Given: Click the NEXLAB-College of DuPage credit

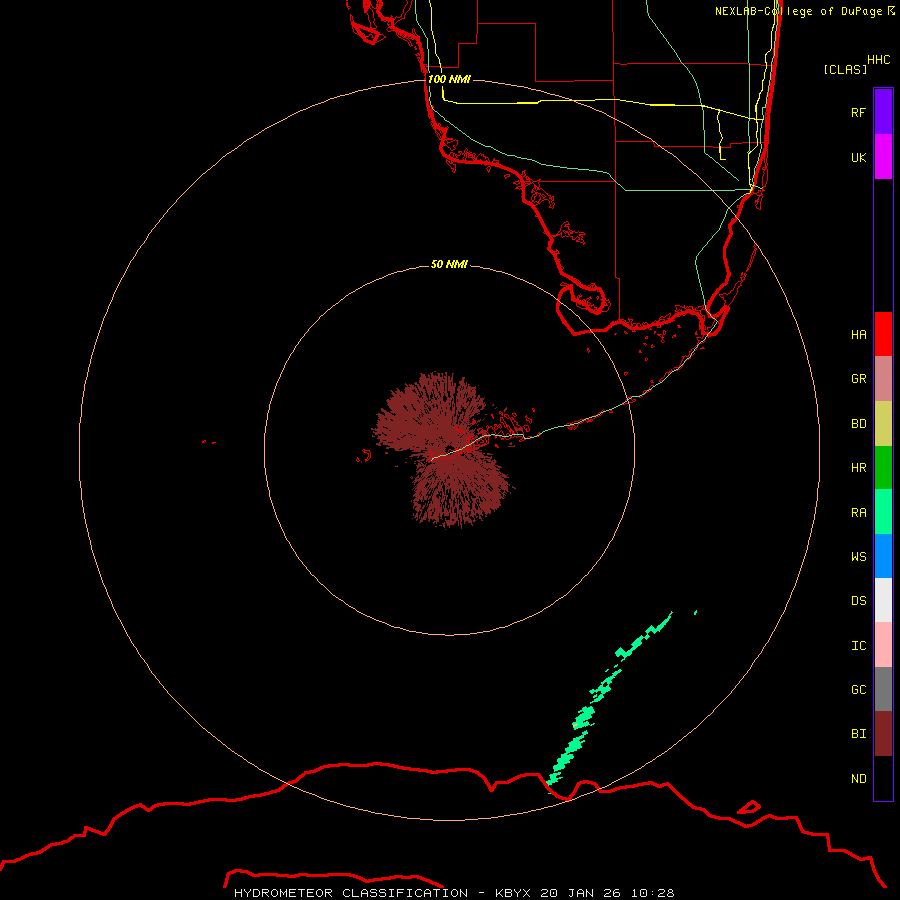Looking at the screenshot, I should tap(804, 11).
